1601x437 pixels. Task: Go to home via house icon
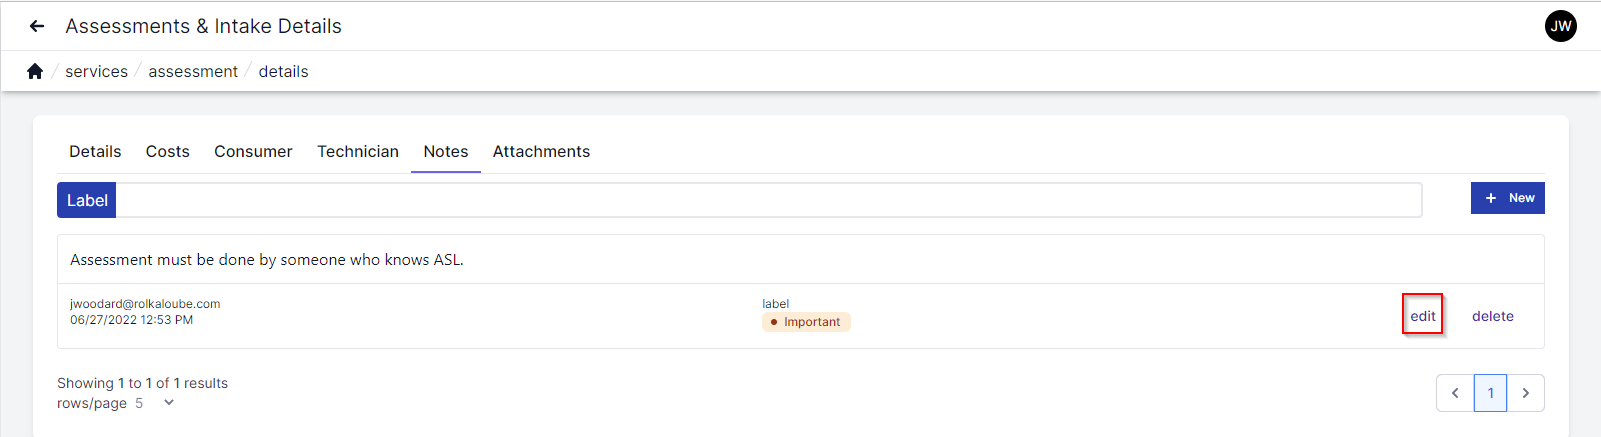35,71
